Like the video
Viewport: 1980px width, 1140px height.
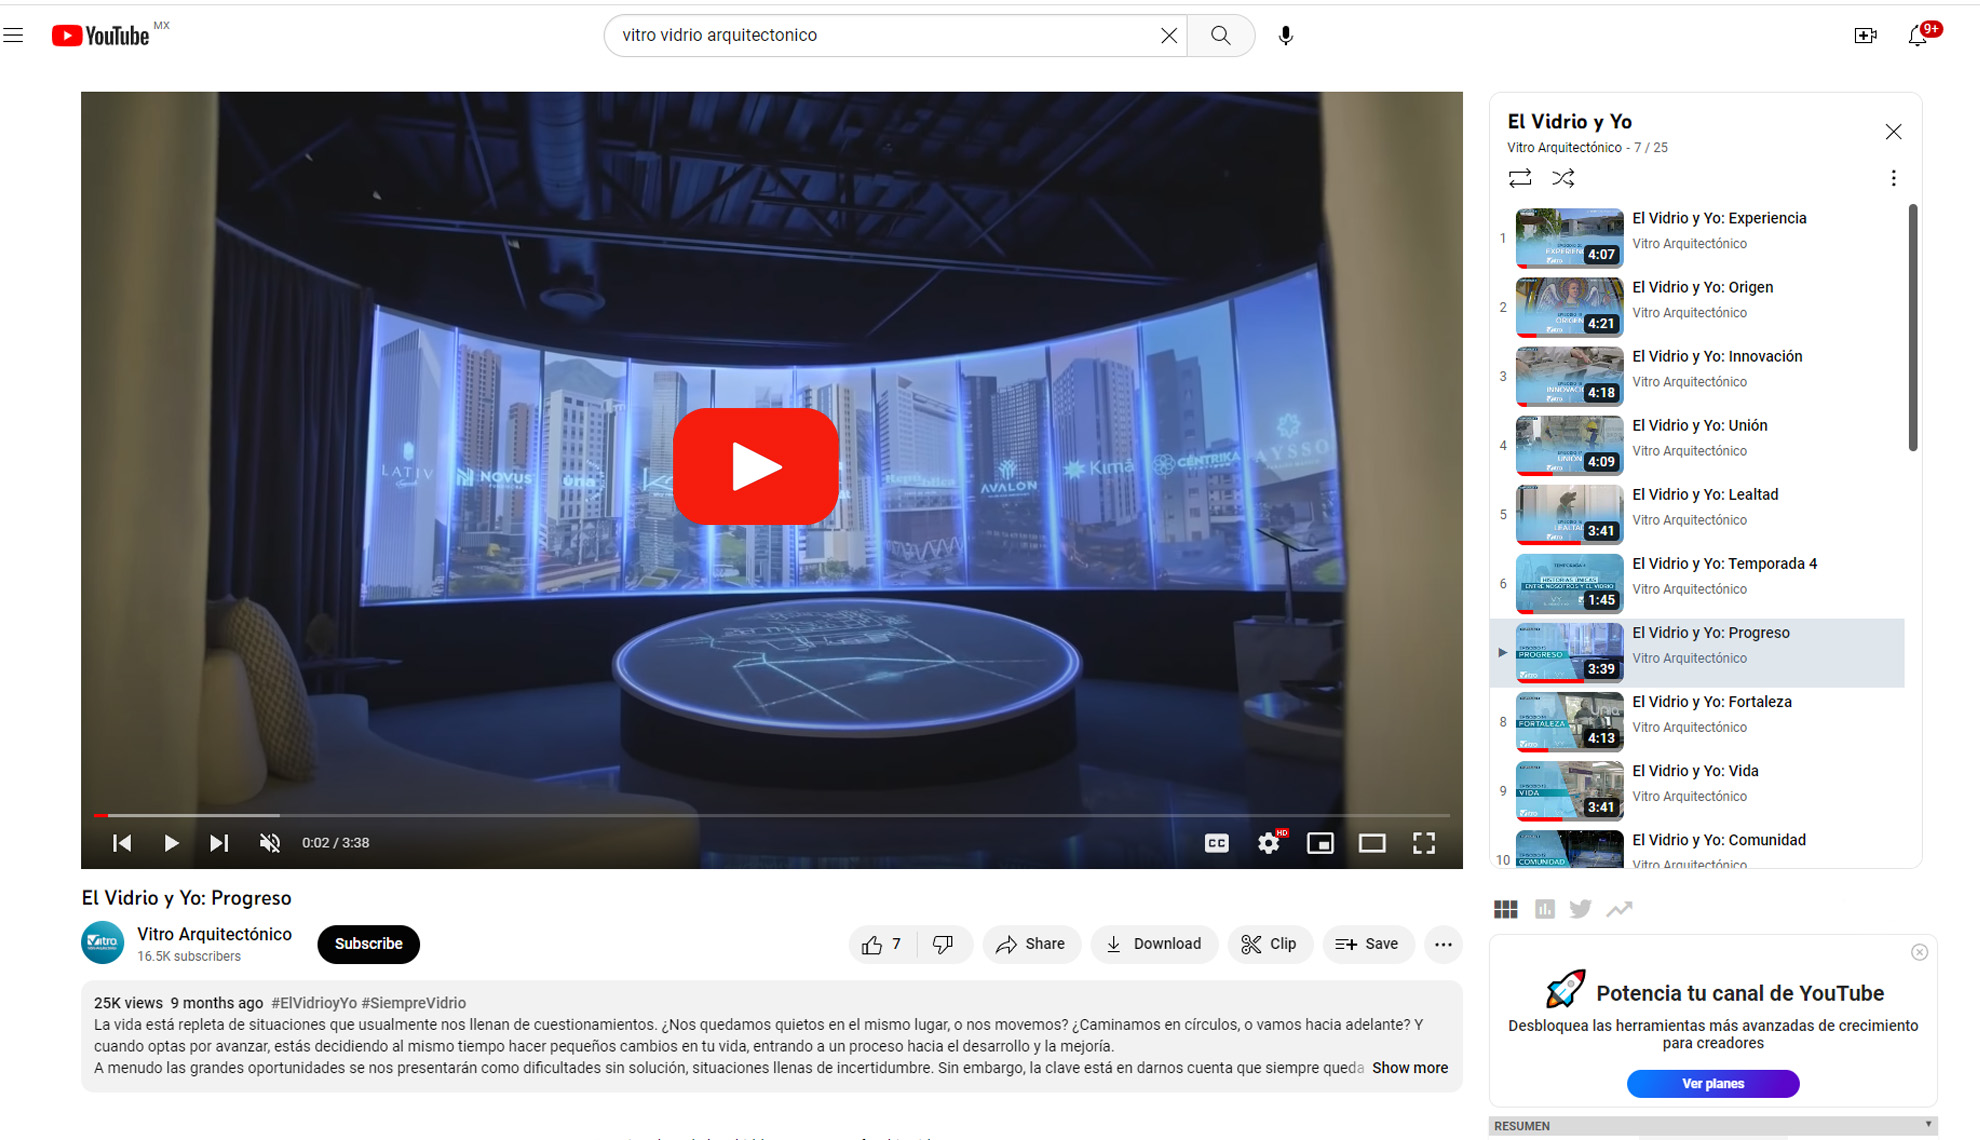coord(882,944)
